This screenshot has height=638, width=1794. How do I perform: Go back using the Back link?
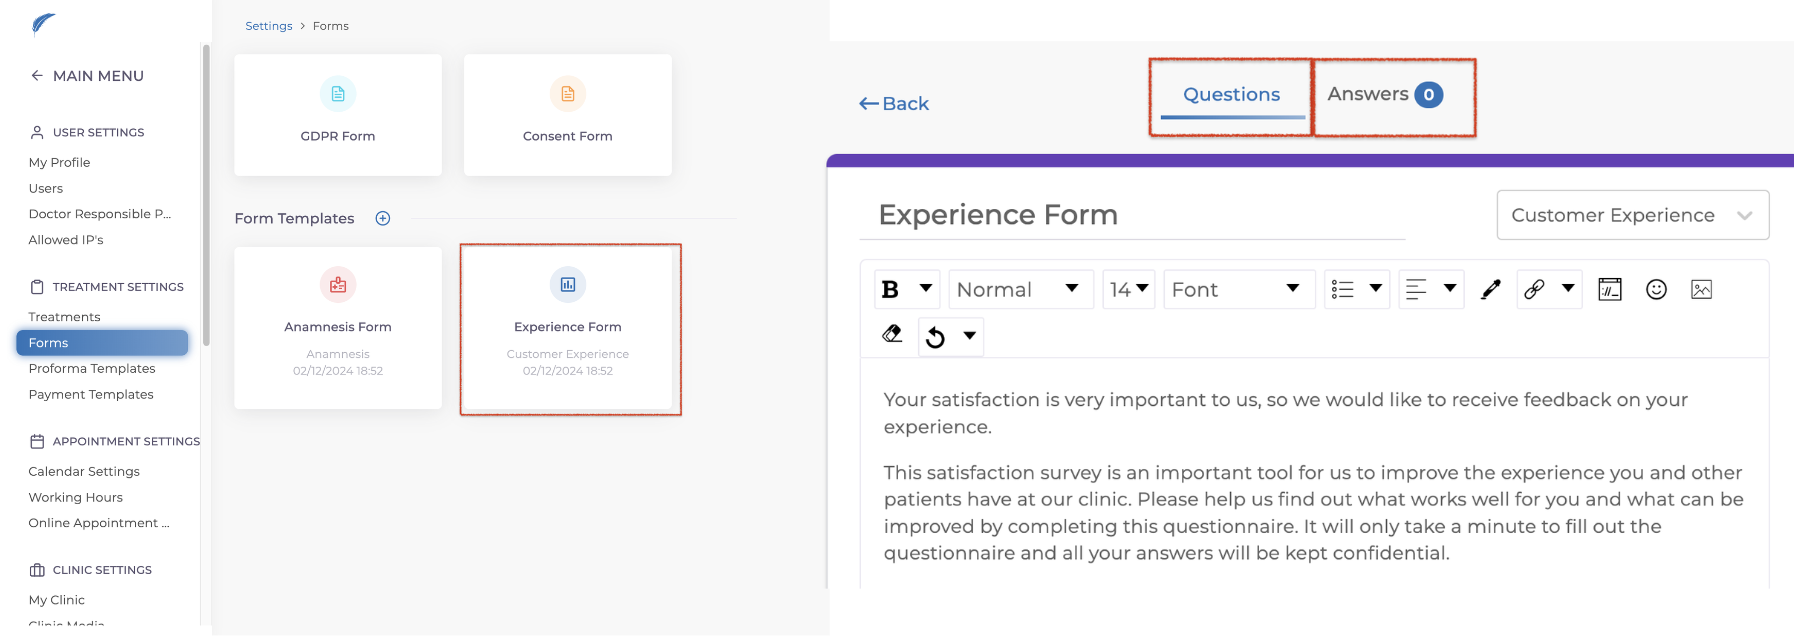[x=894, y=104]
